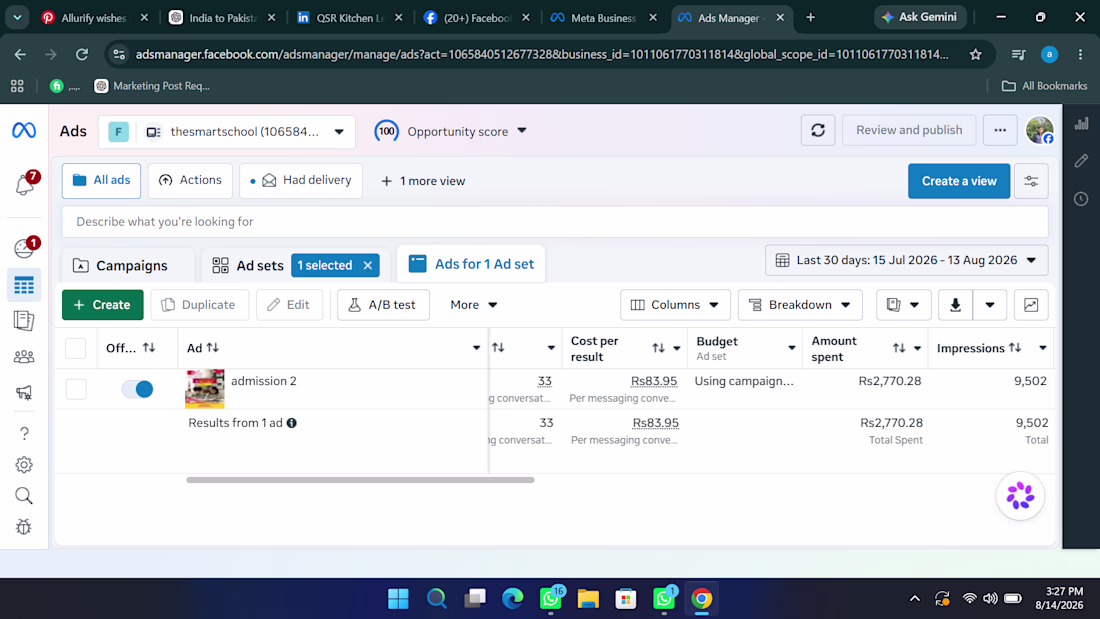Screen dimensions: 1100x619
Task: Expand the Opportunity score dropdown
Action: pyautogui.click(x=450, y=131)
